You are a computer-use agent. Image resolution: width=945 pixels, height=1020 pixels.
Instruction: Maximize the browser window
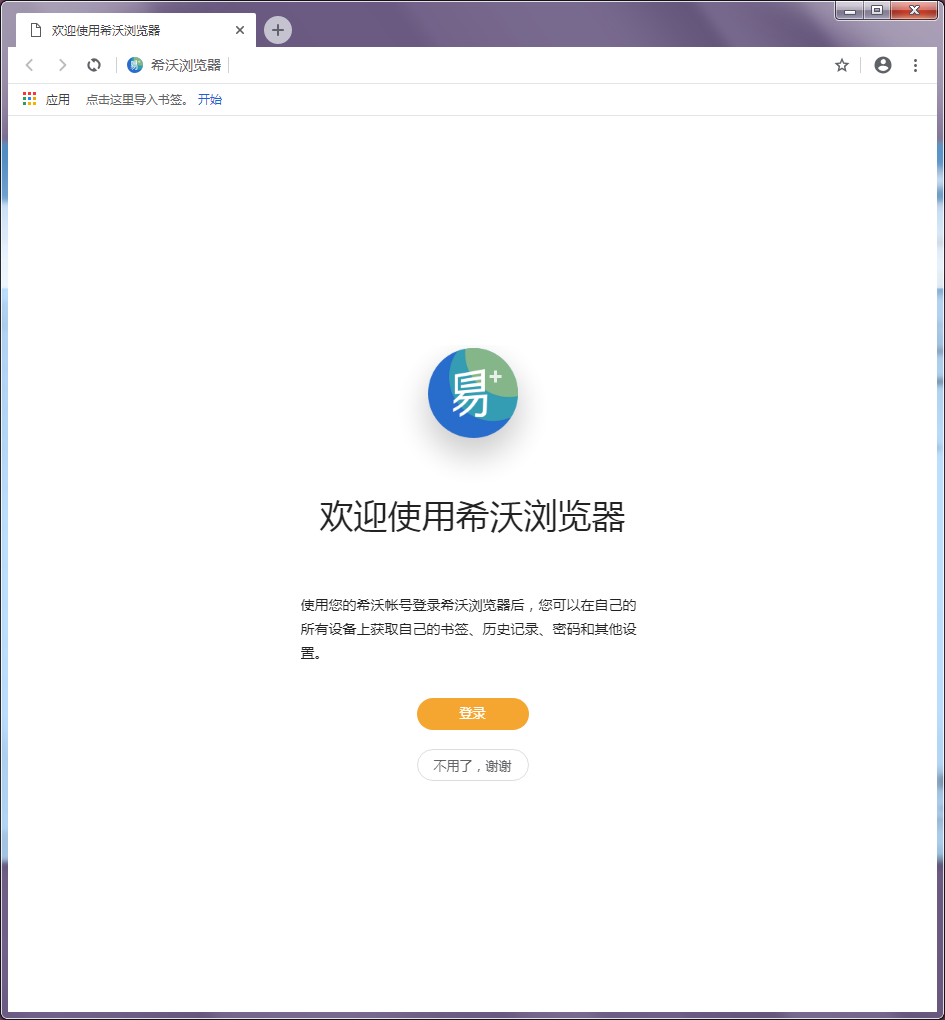pos(877,11)
